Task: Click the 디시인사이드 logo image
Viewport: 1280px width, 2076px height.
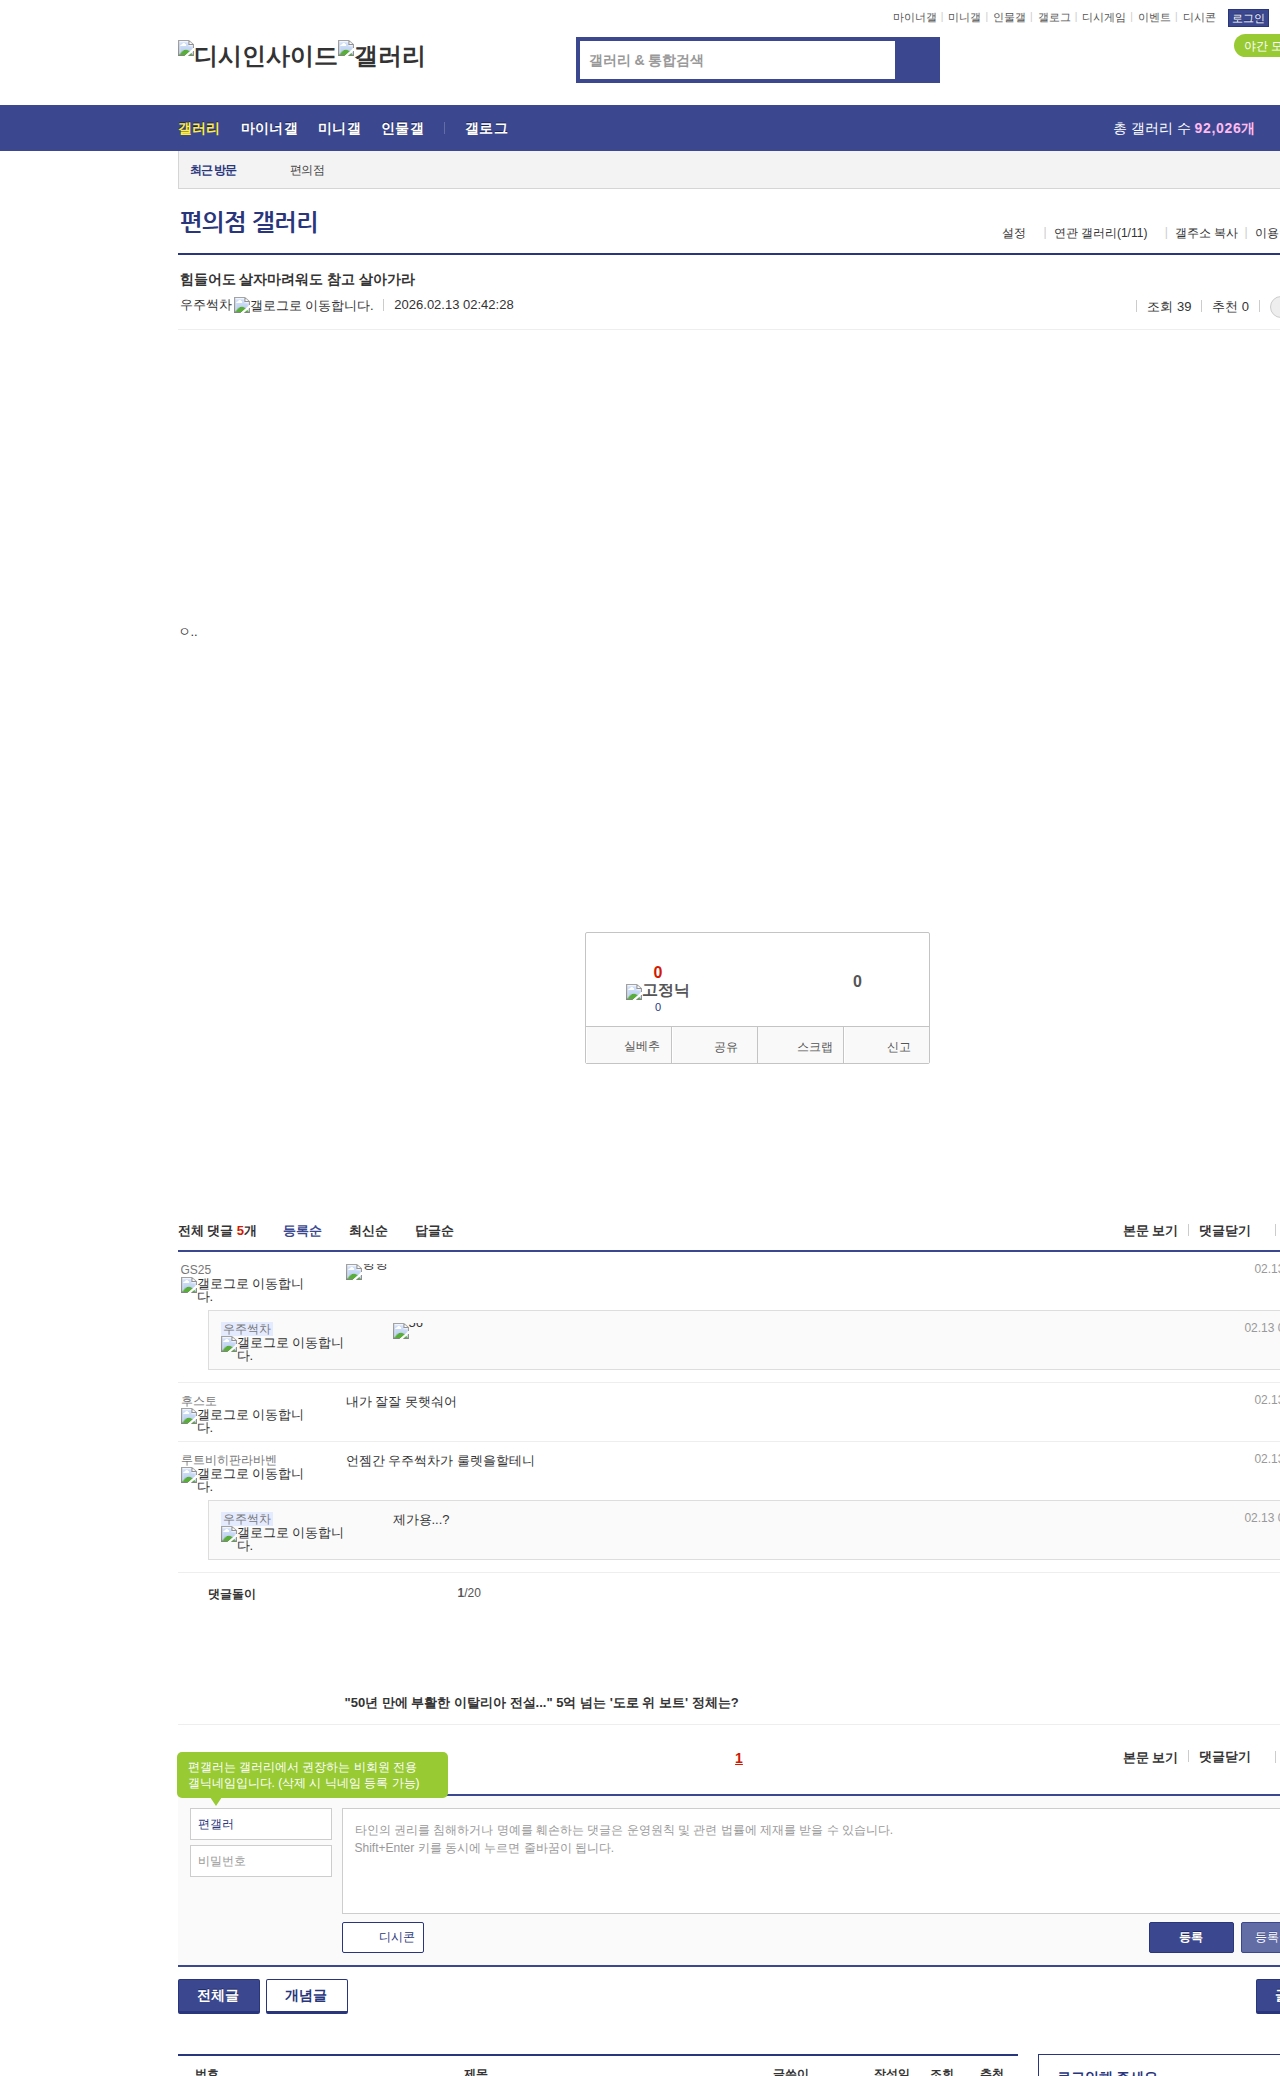Action: click(x=257, y=56)
